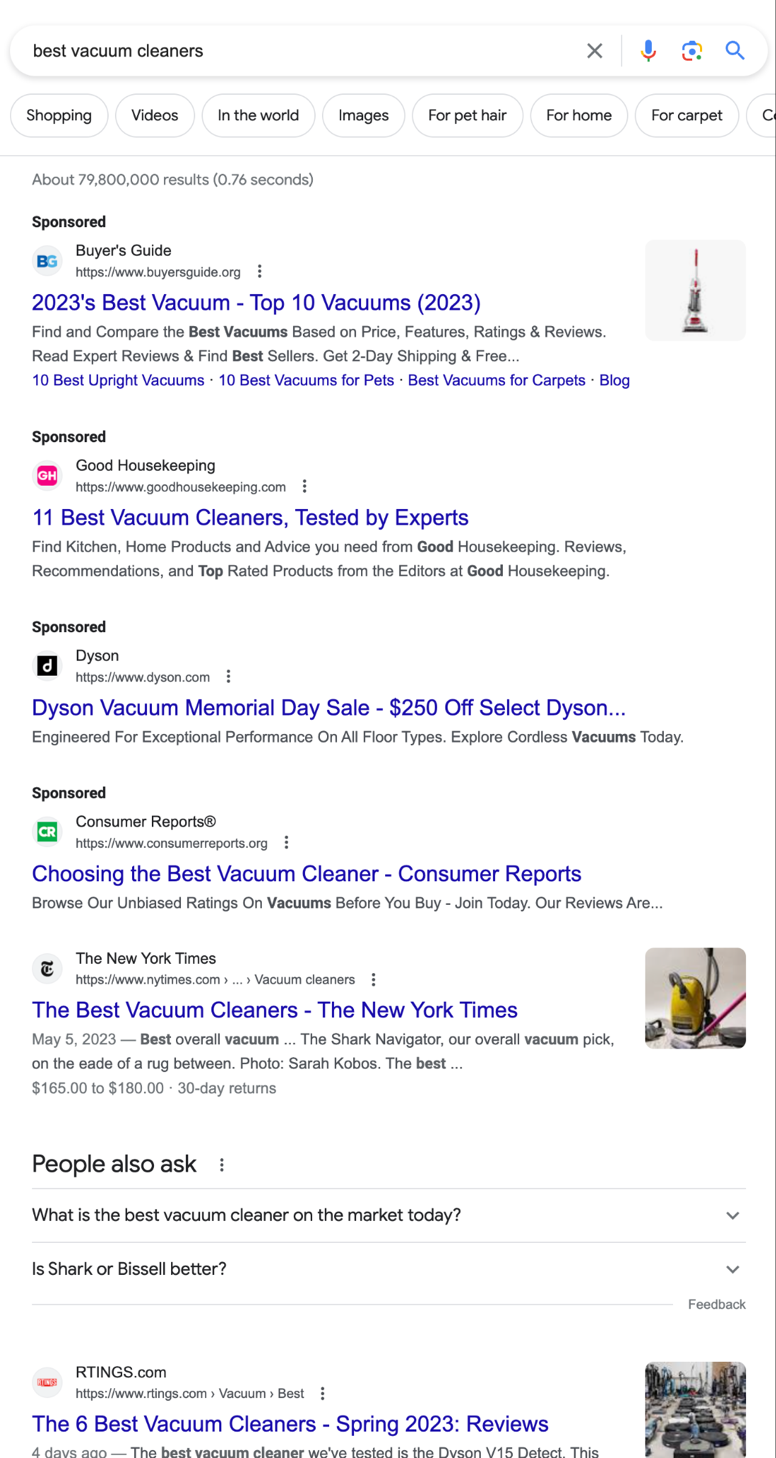Open three-dot menu beside RTINGS result URL
Image resolution: width=776 pixels, height=1458 pixels.
[x=323, y=1394]
